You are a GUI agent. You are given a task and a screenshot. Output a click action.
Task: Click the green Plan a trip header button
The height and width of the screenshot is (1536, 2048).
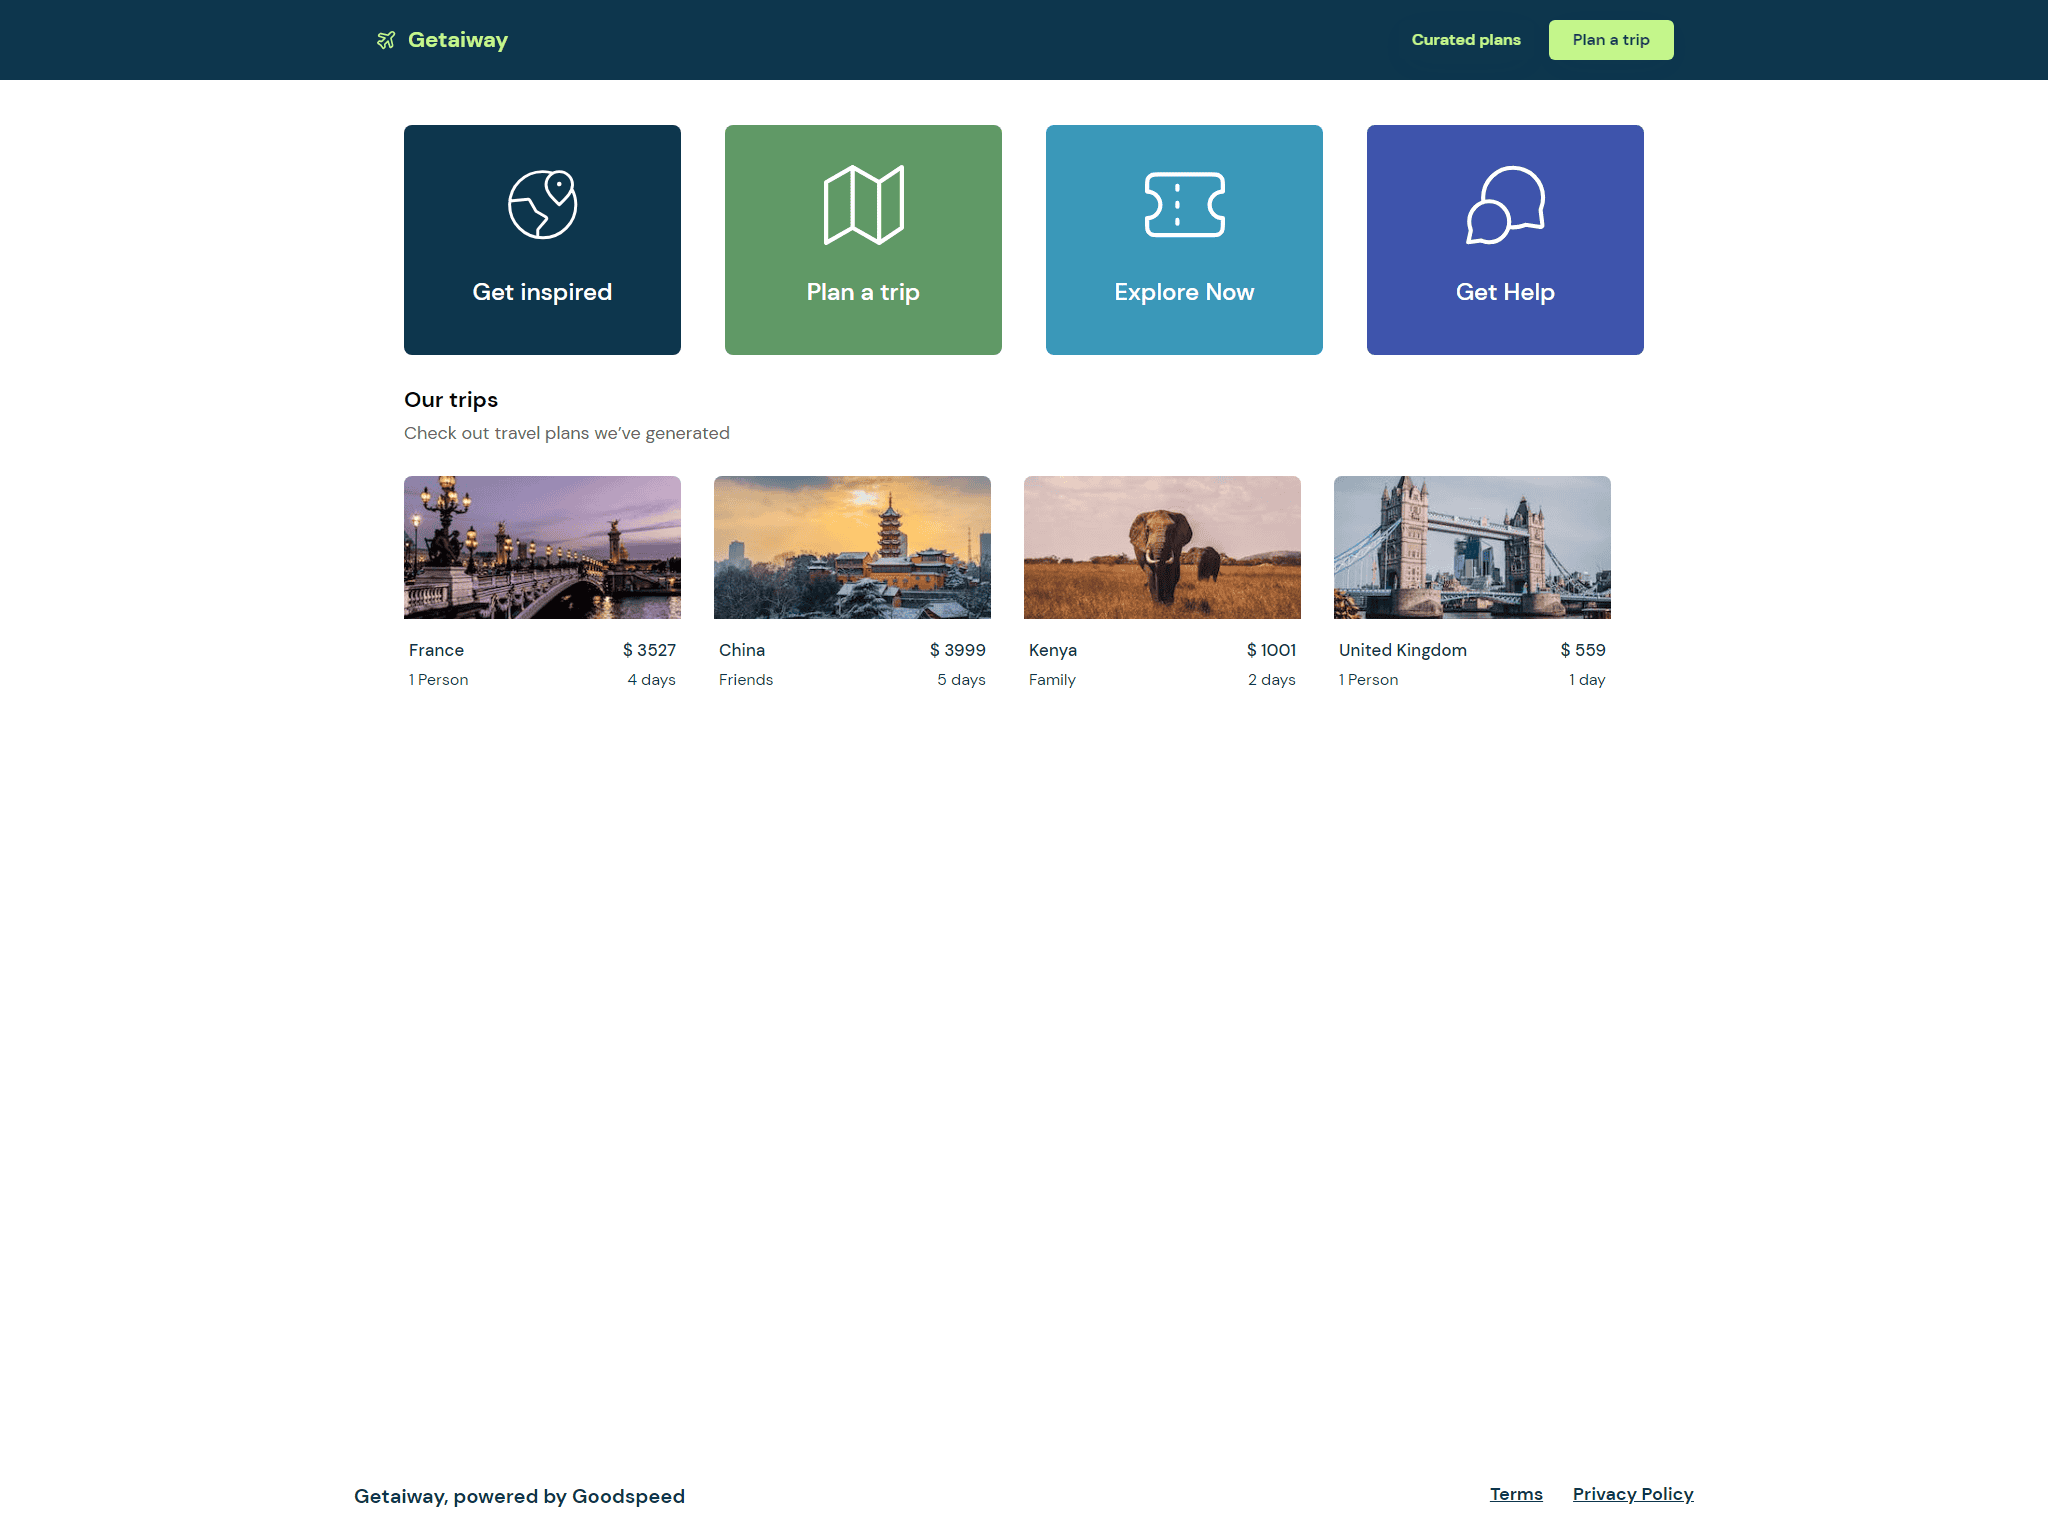1611,40
